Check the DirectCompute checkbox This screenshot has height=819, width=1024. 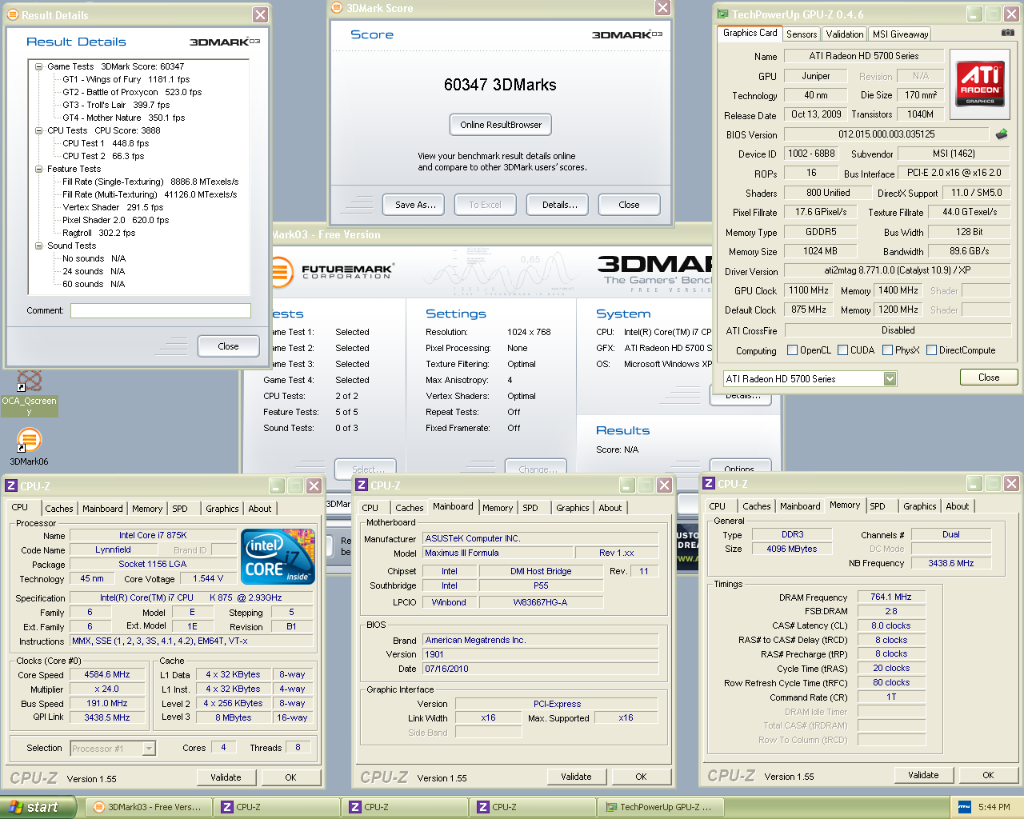(931, 351)
